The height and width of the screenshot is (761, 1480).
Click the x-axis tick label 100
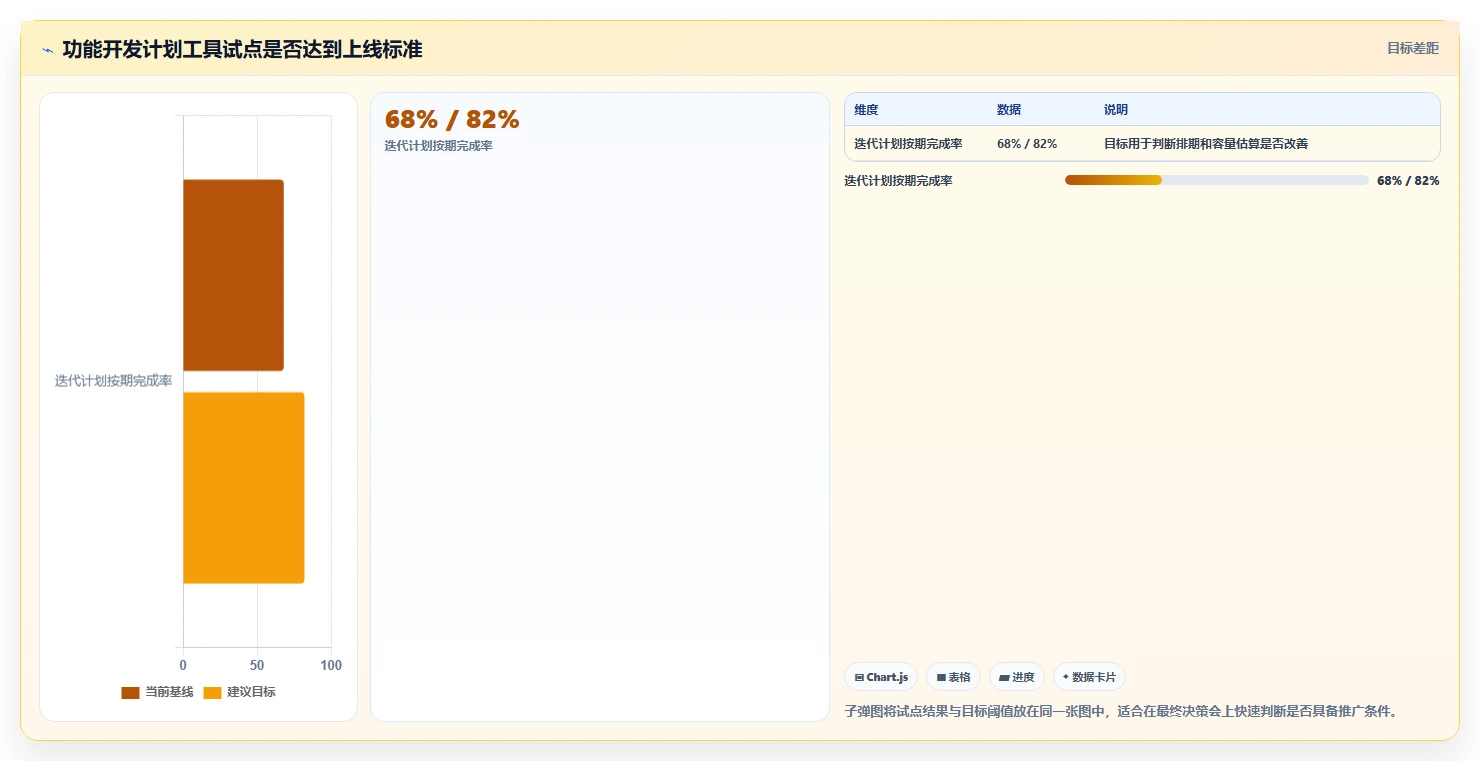[x=331, y=666]
